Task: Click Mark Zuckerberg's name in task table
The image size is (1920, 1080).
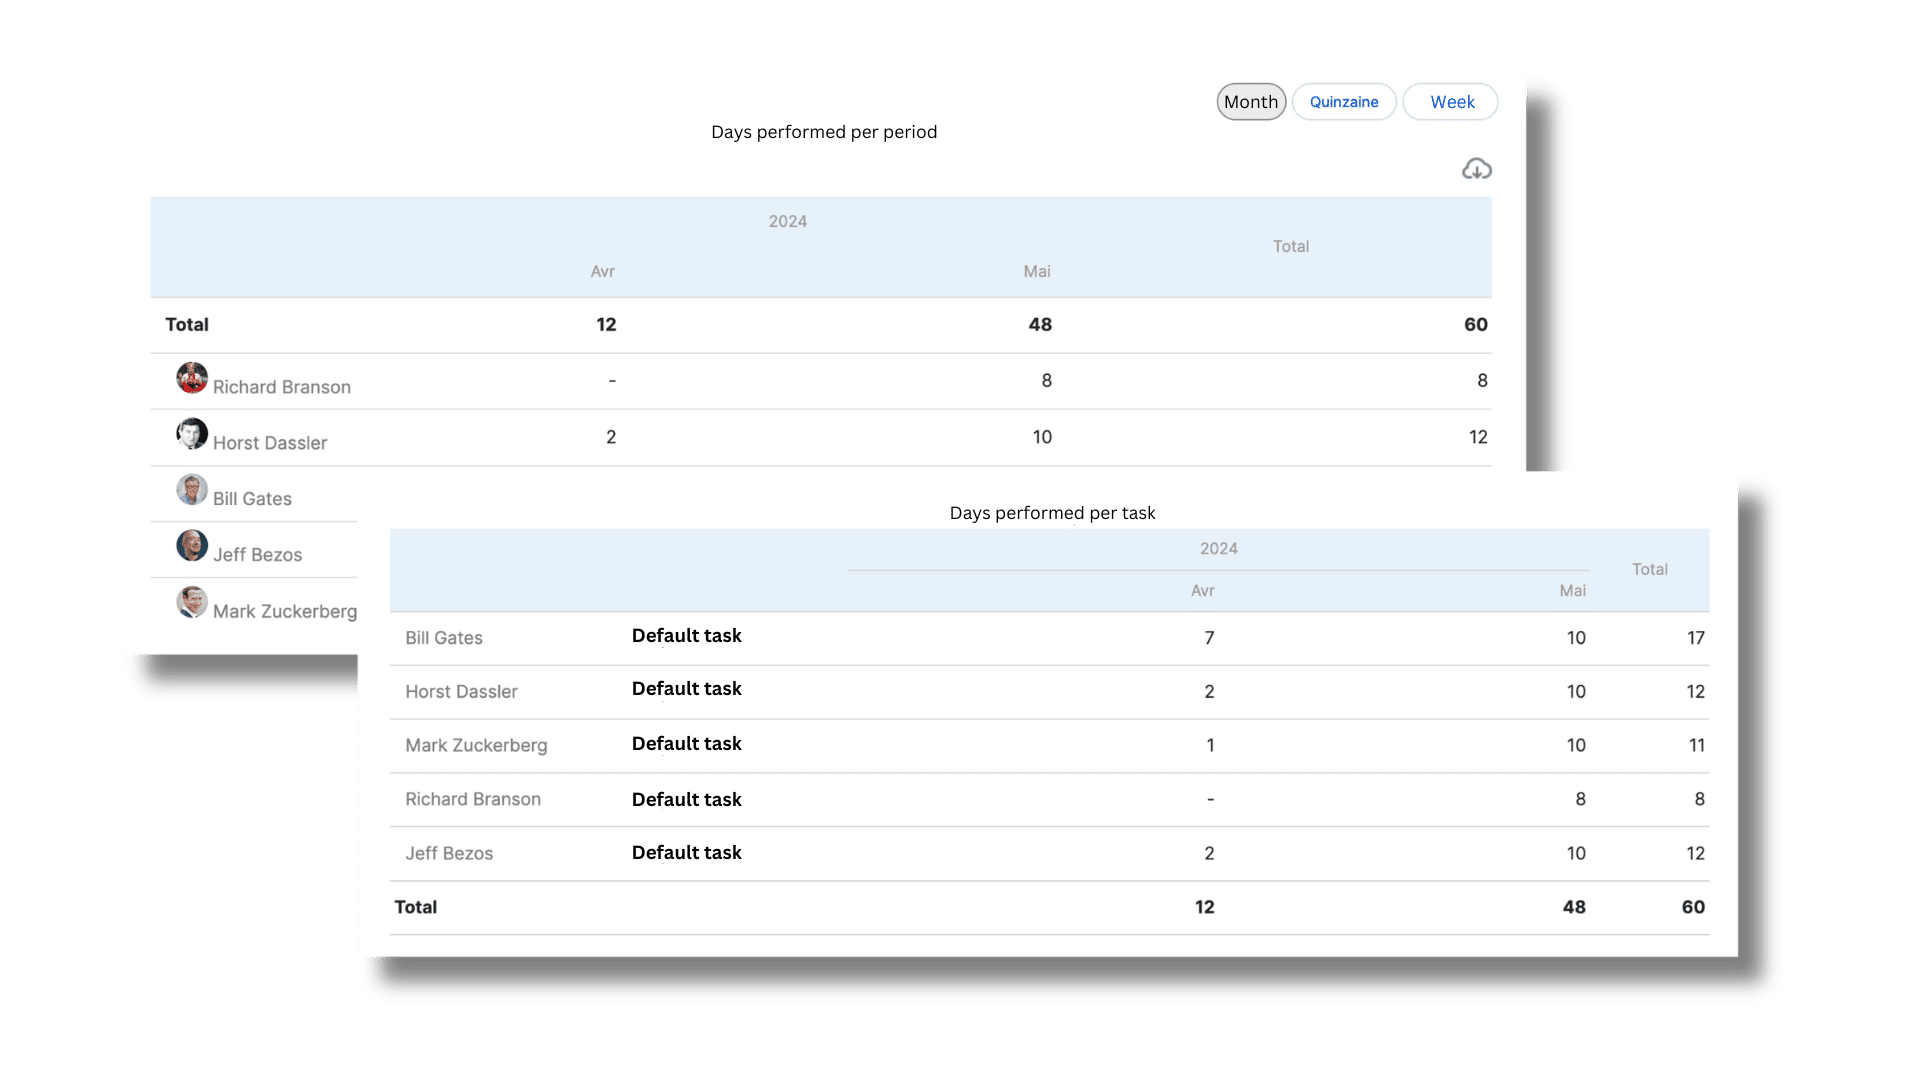Action: (476, 745)
